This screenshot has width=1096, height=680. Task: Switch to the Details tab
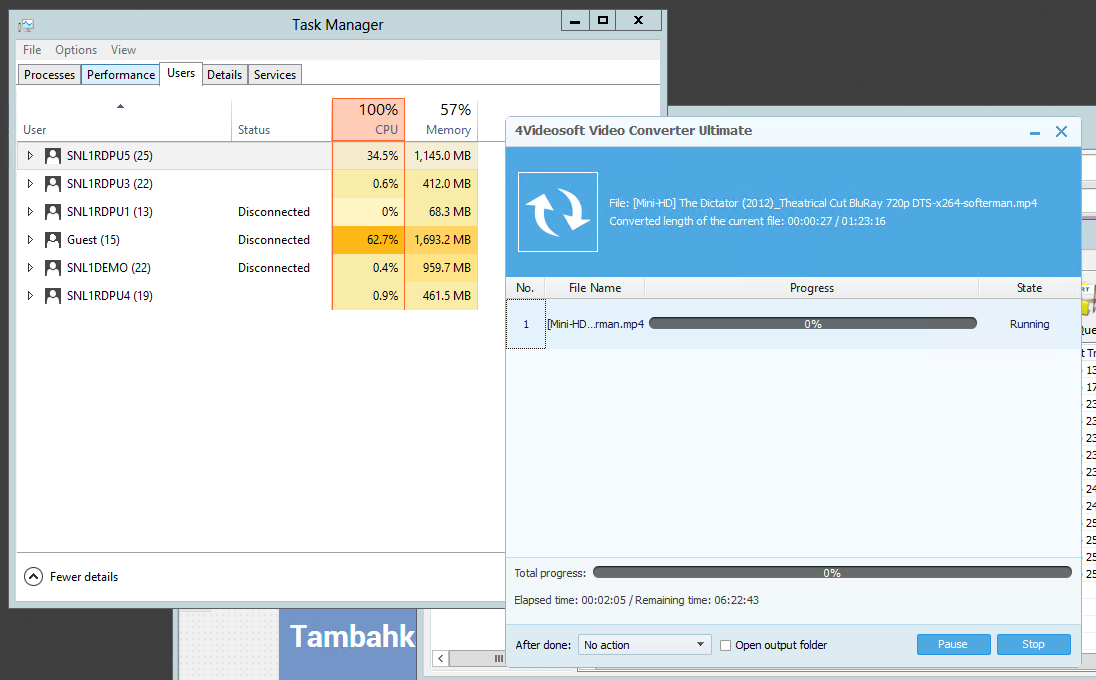point(224,75)
